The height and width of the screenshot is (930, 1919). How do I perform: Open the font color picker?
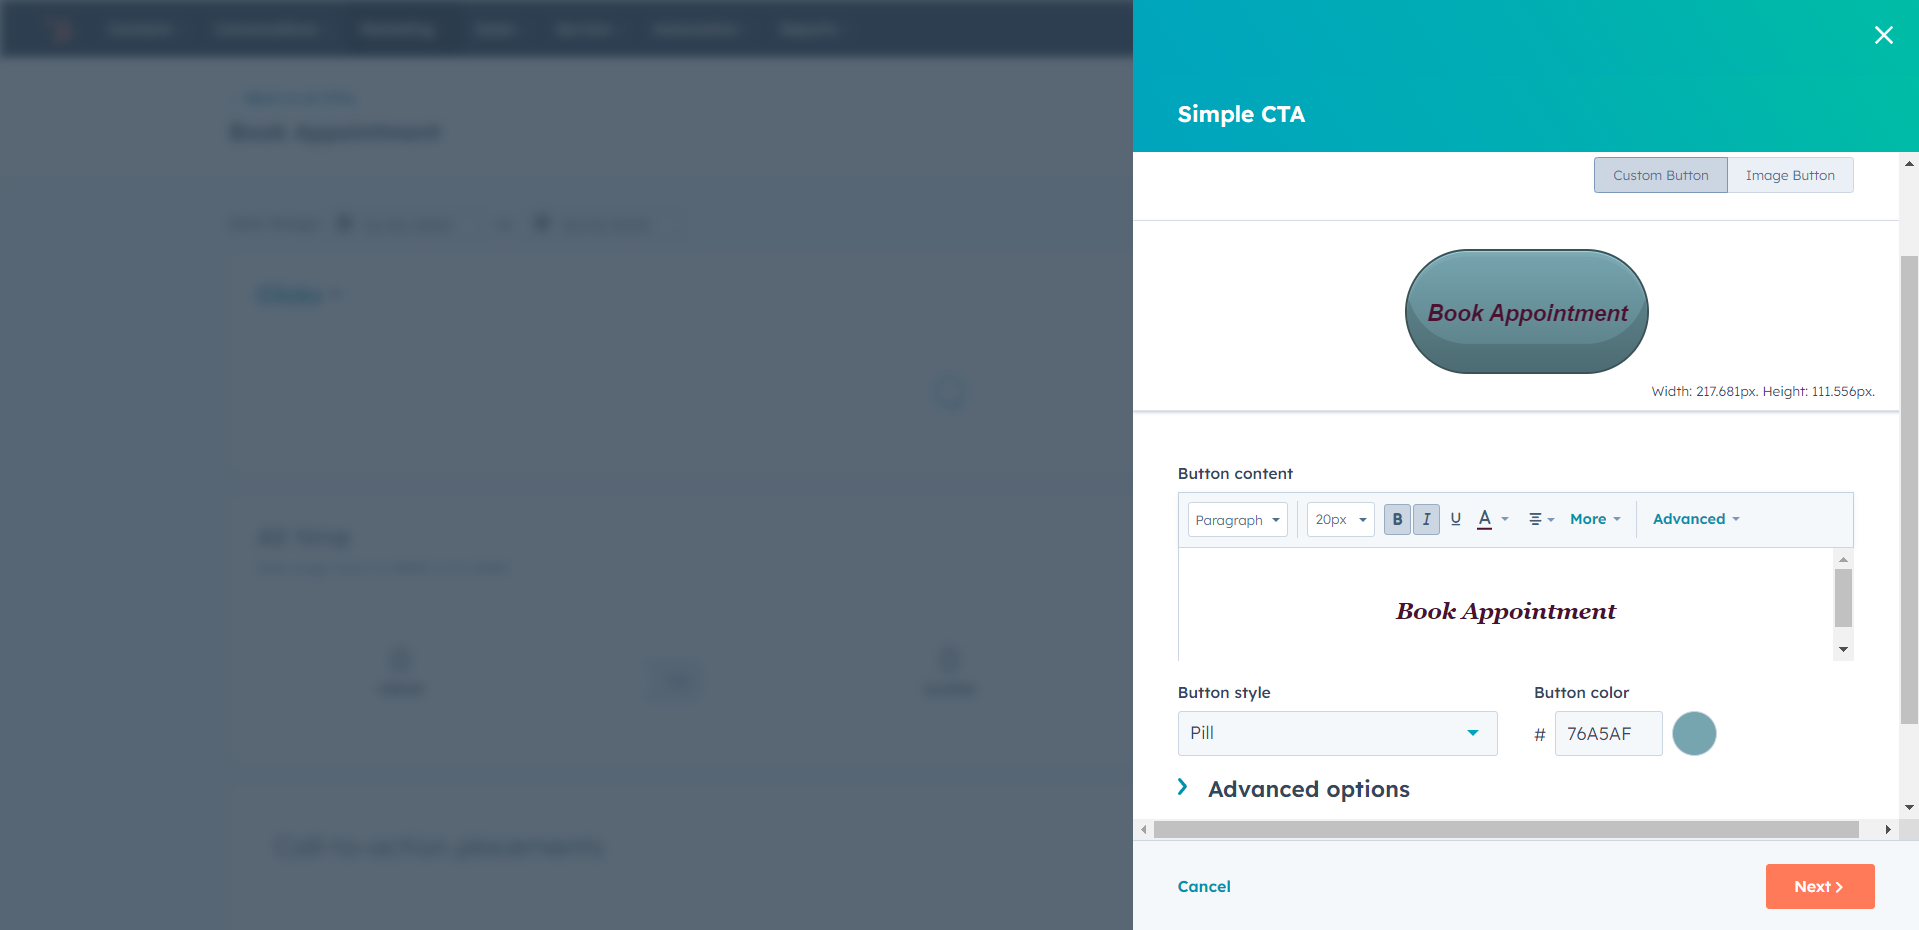1487,519
